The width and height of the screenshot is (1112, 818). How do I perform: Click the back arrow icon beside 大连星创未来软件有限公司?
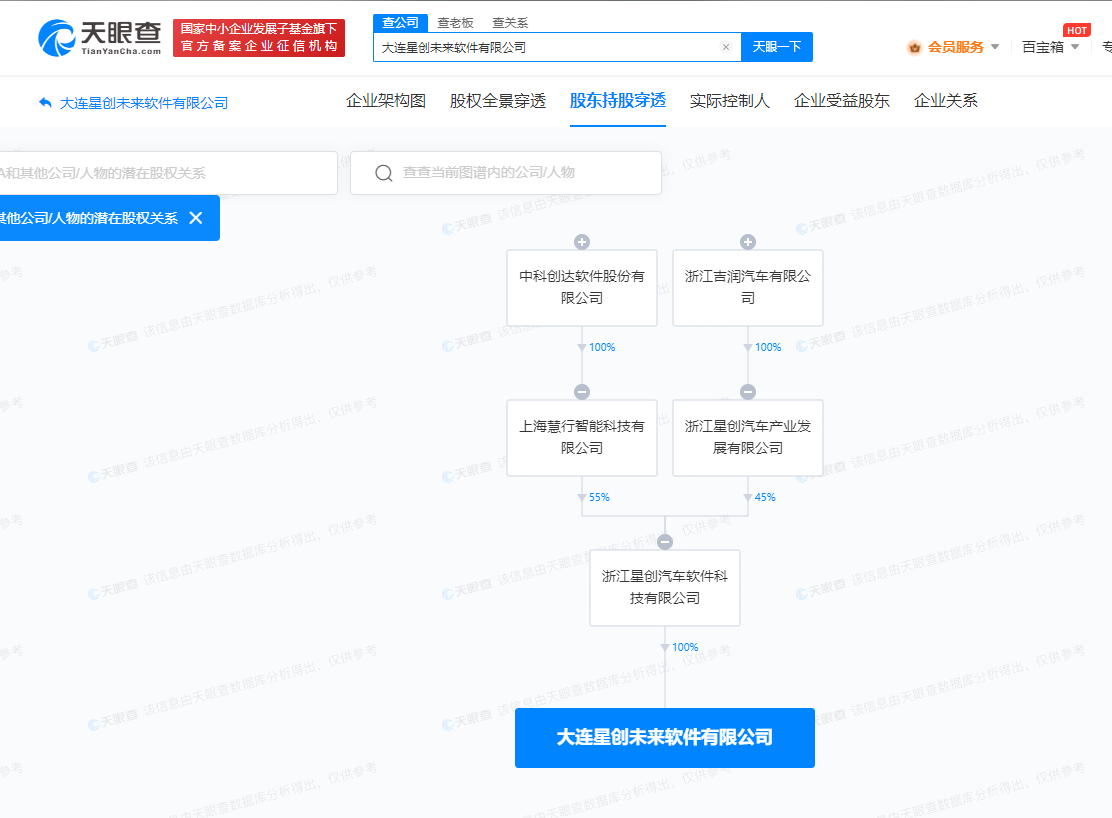click(45, 103)
